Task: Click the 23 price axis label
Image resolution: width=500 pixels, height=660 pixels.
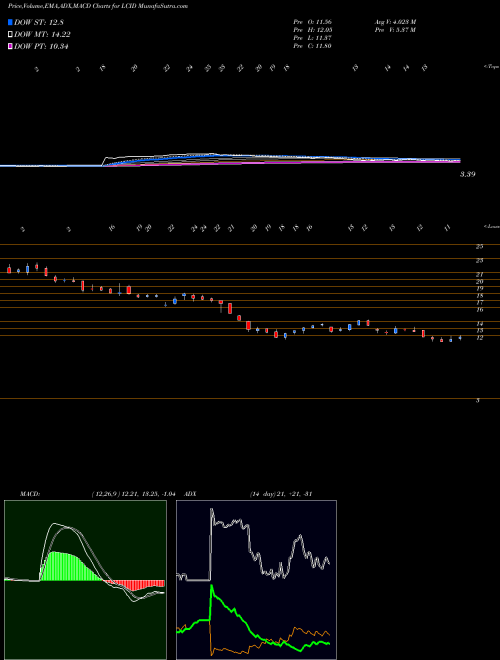Action: tap(479, 261)
